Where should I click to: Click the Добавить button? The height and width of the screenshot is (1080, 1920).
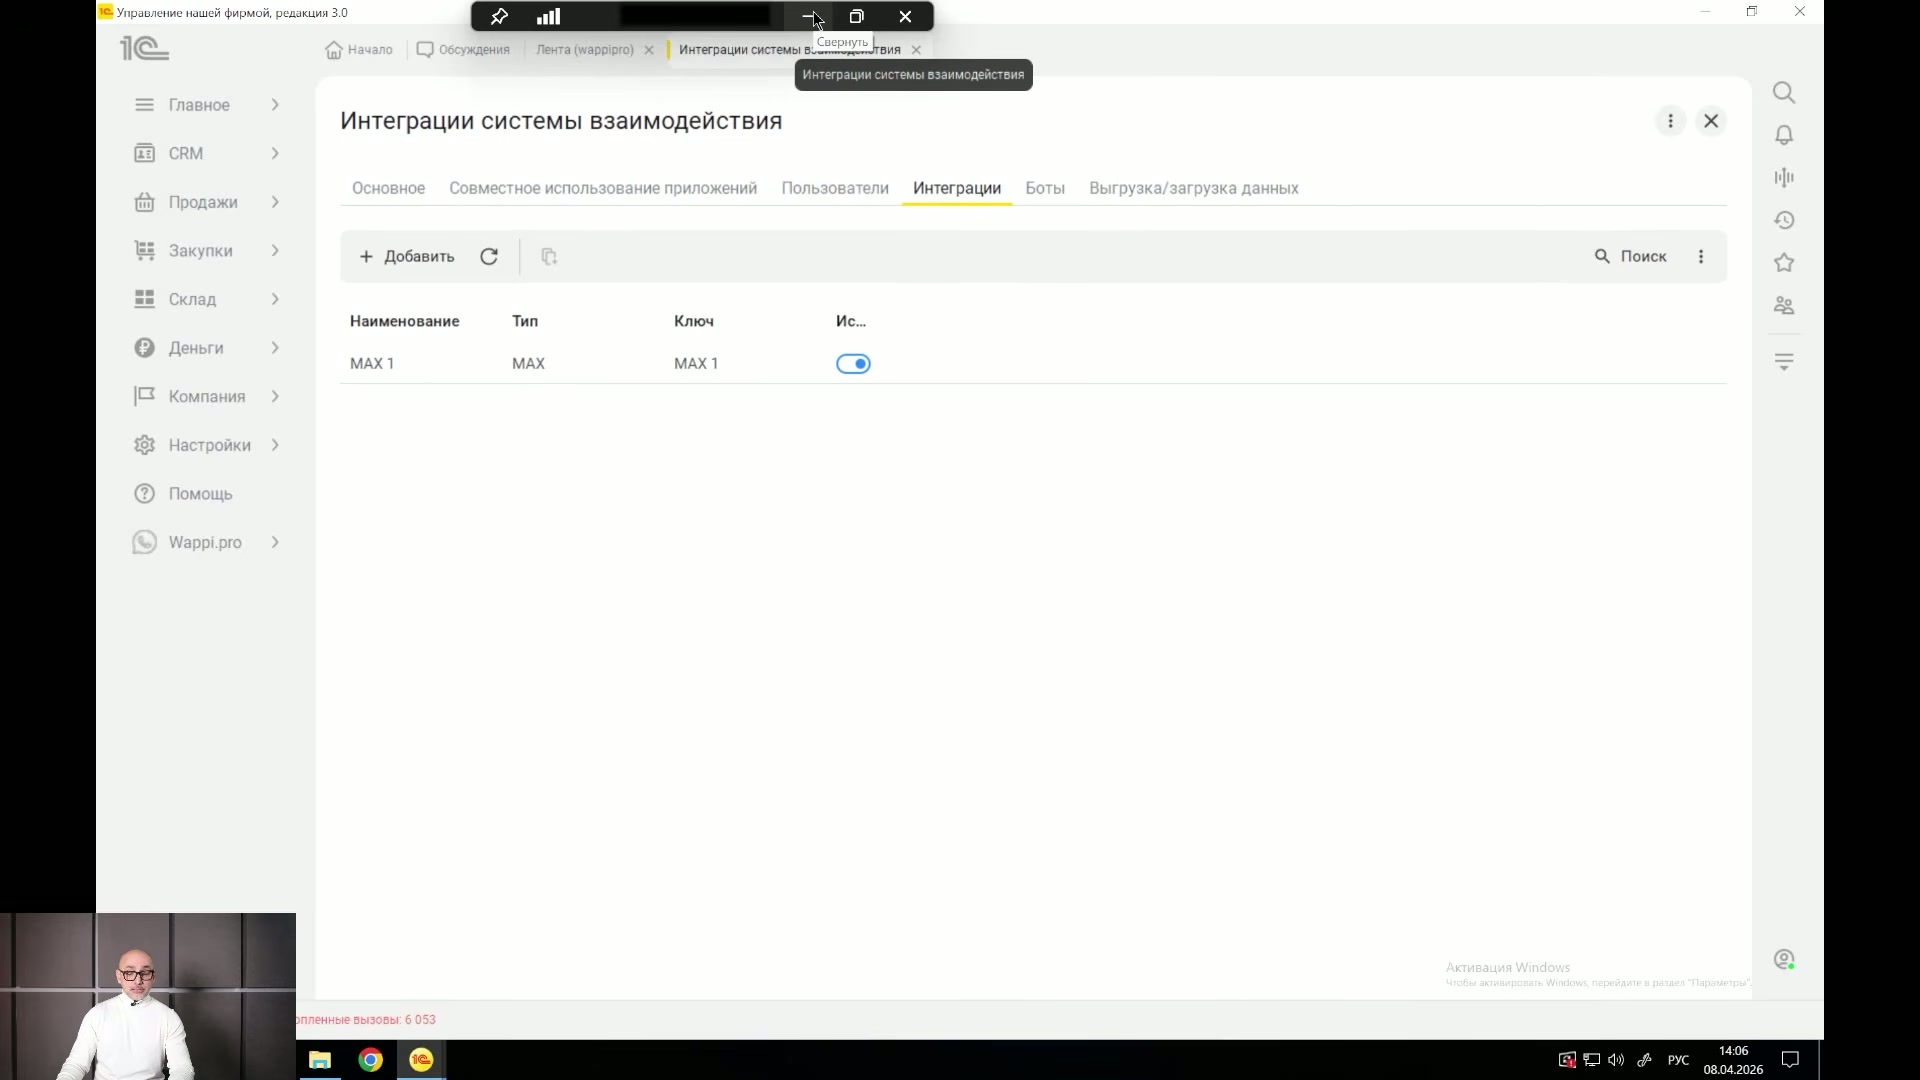[407, 257]
